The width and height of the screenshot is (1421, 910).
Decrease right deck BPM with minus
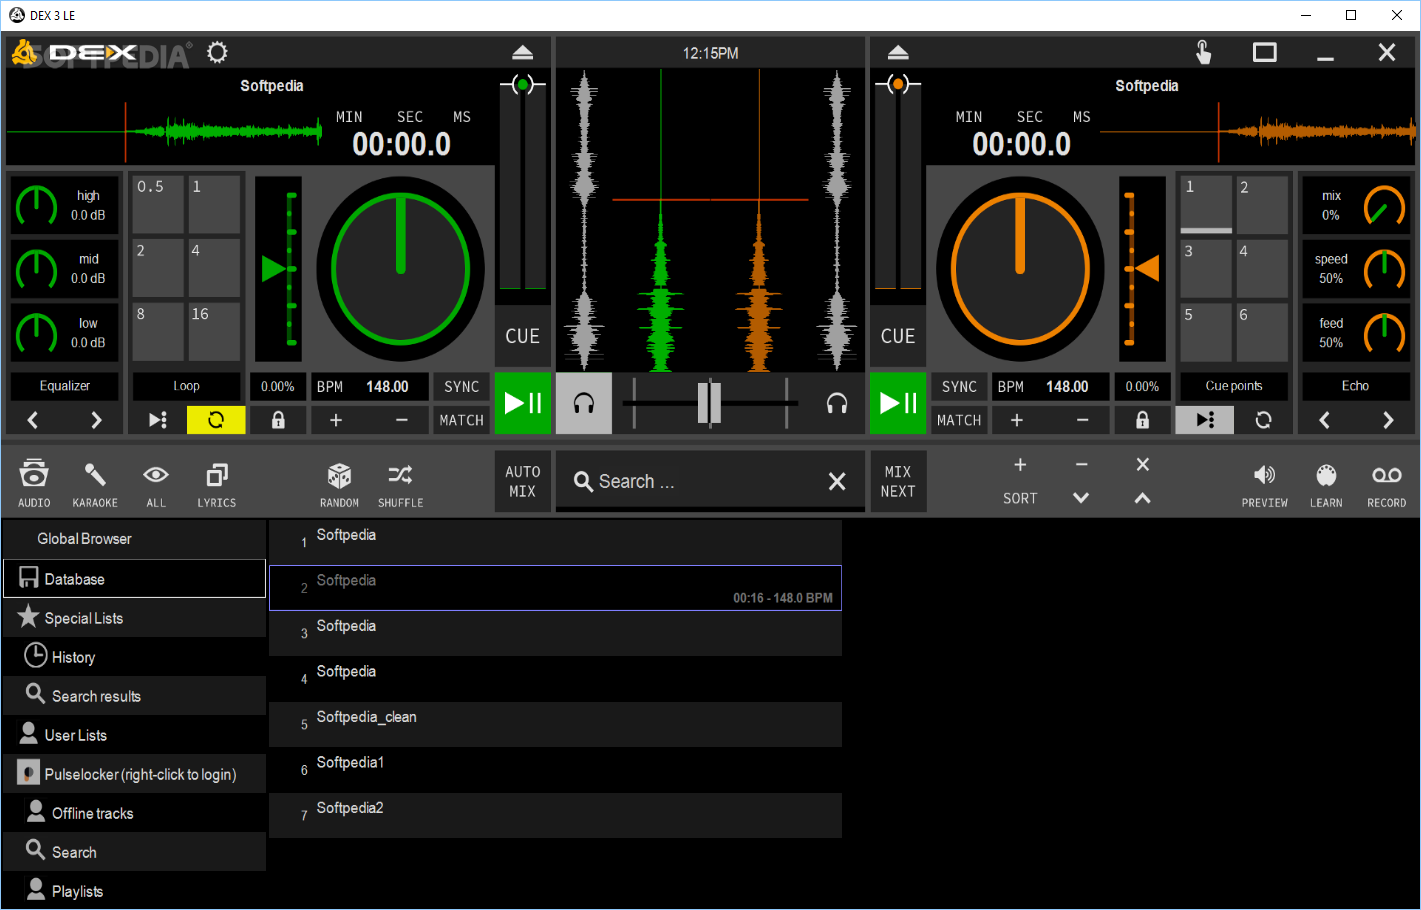(x=1082, y=420)
